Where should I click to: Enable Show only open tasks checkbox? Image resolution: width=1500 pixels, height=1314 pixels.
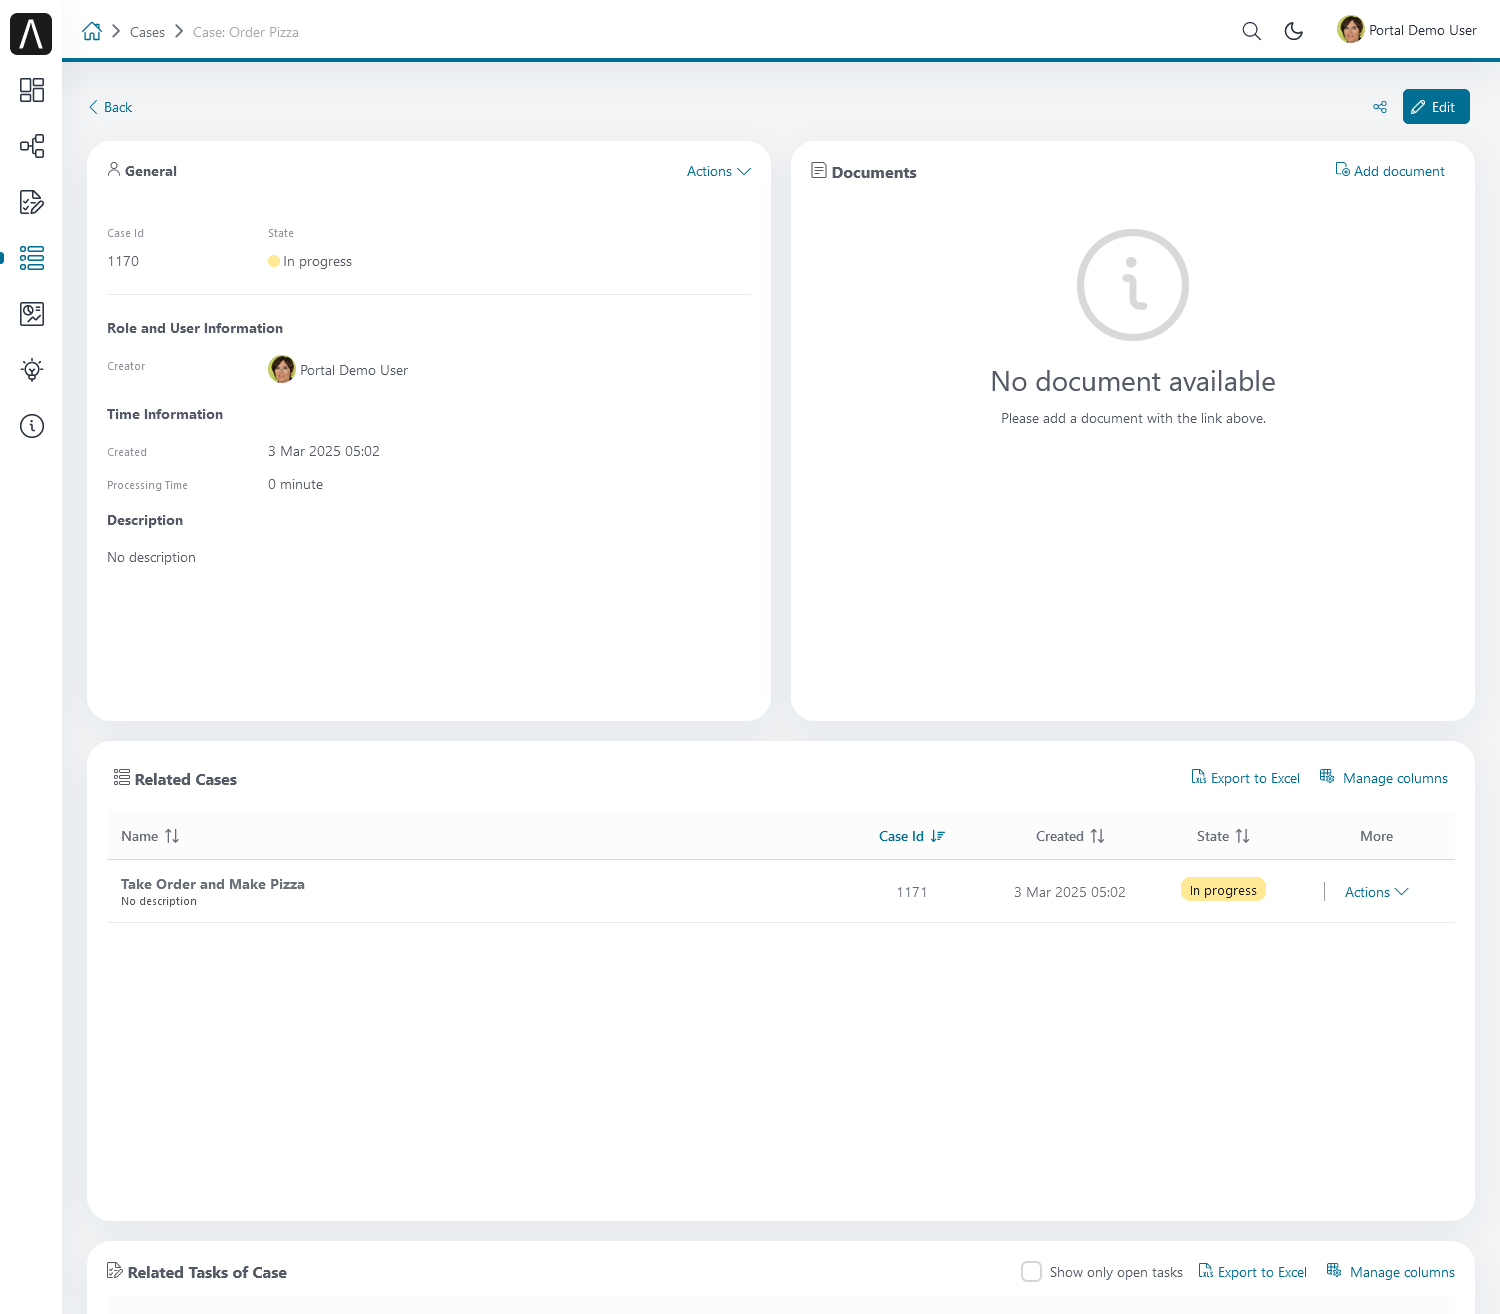1031,1271
